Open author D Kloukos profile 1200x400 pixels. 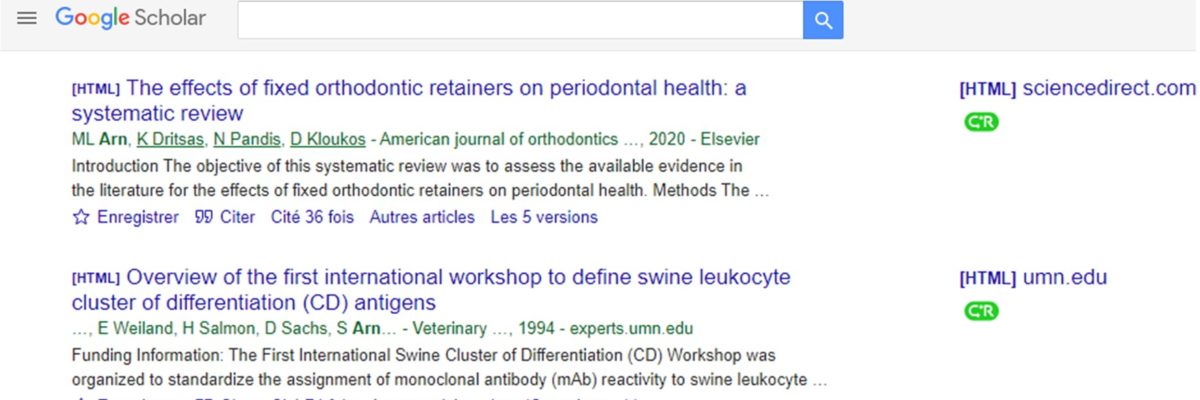click(x=326, y=140)
